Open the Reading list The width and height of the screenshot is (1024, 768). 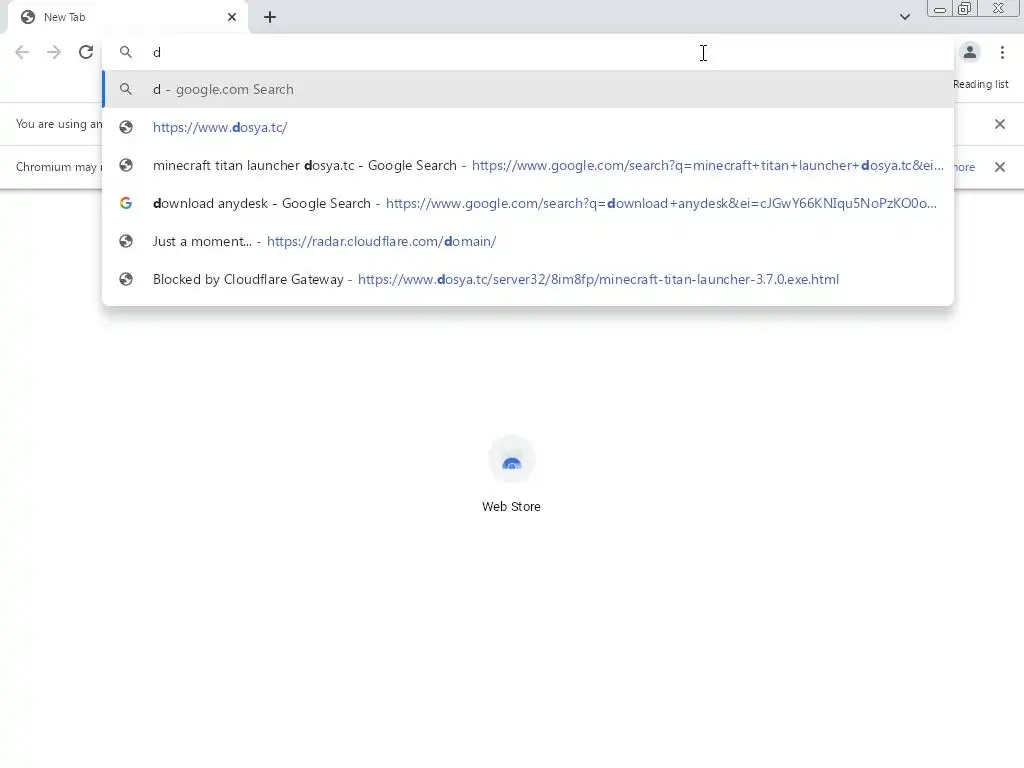[x=980, y=84]
